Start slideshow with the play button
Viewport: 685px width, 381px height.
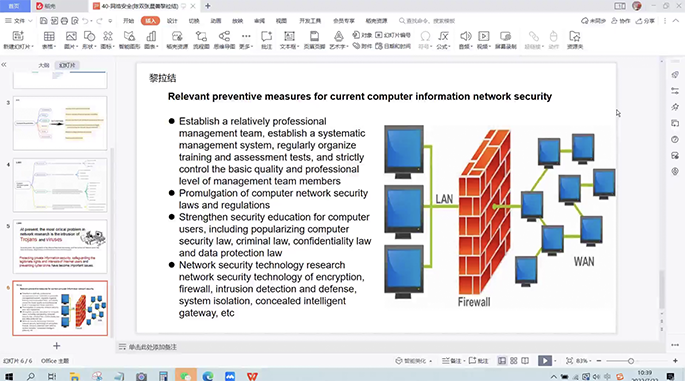[545, 361]
